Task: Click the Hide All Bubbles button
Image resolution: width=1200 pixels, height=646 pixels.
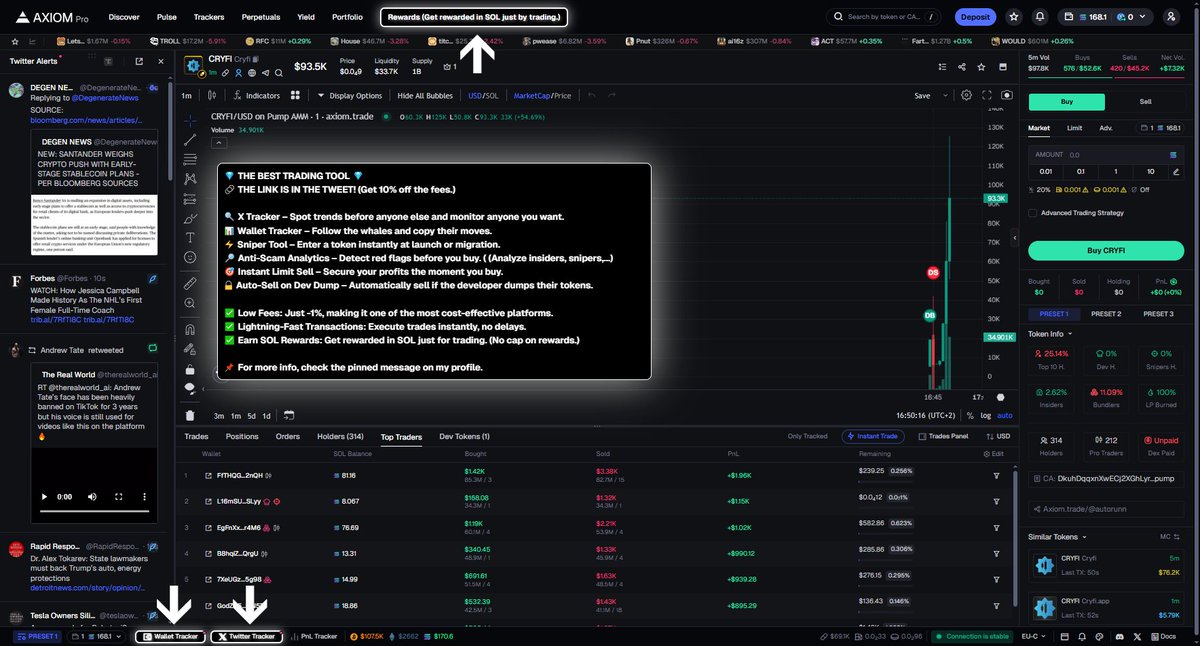Action: (x=425, y=96)
